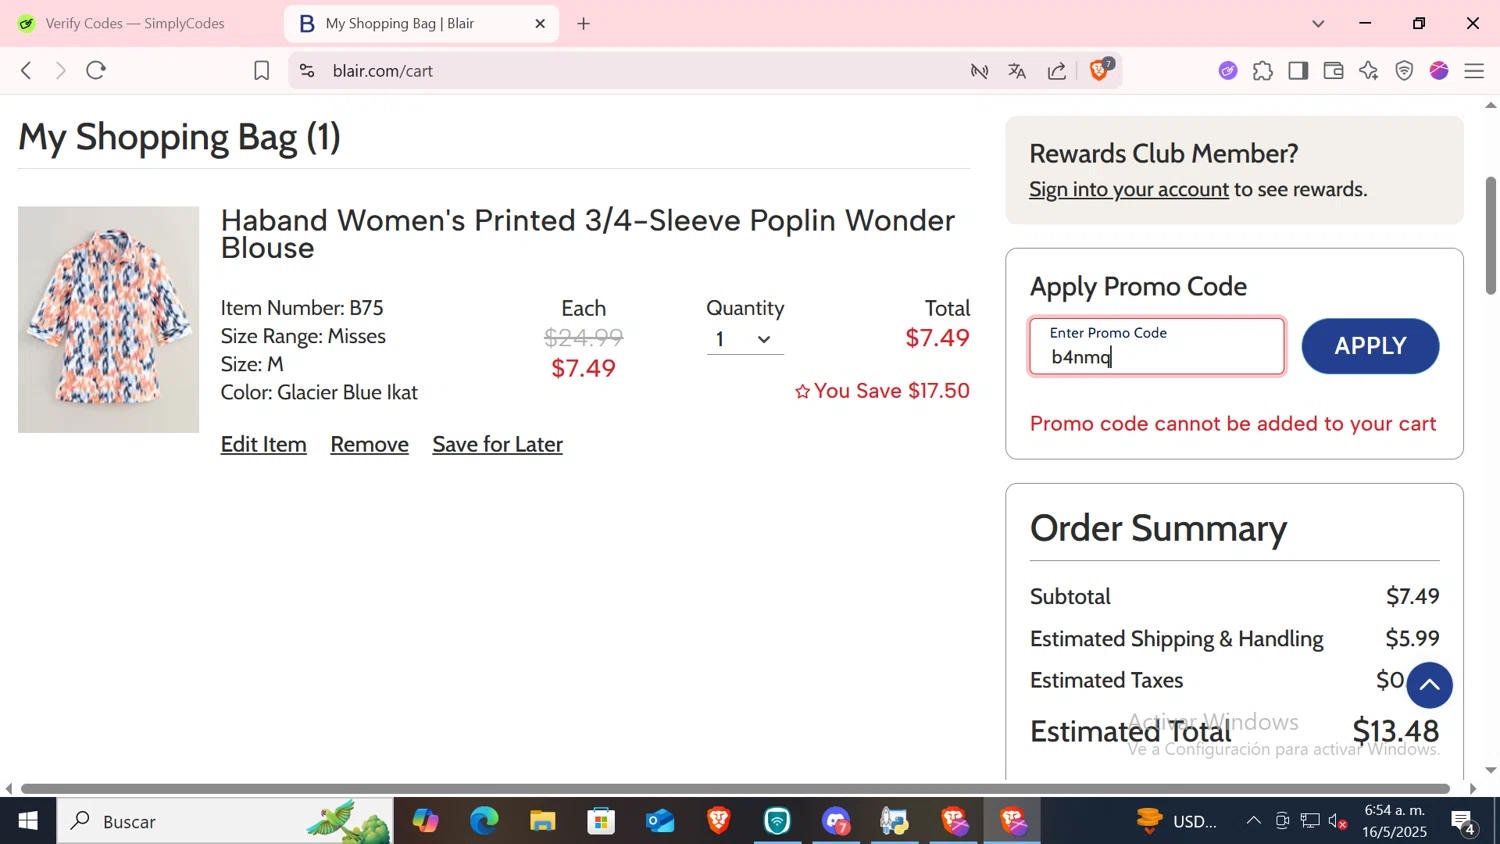Open the browser main menu

click(1474, 70)
